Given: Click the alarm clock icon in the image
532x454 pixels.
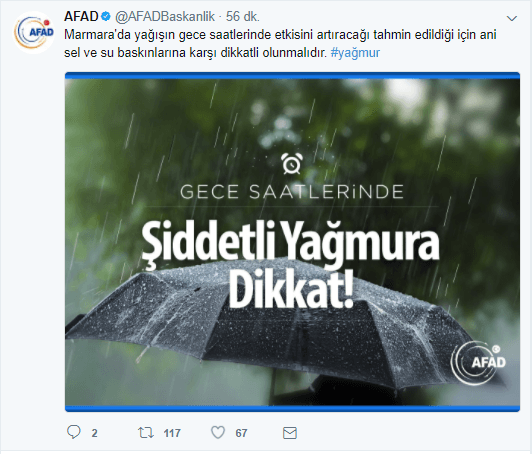Looking at the screenshot, I should click(x=292, y=164).
